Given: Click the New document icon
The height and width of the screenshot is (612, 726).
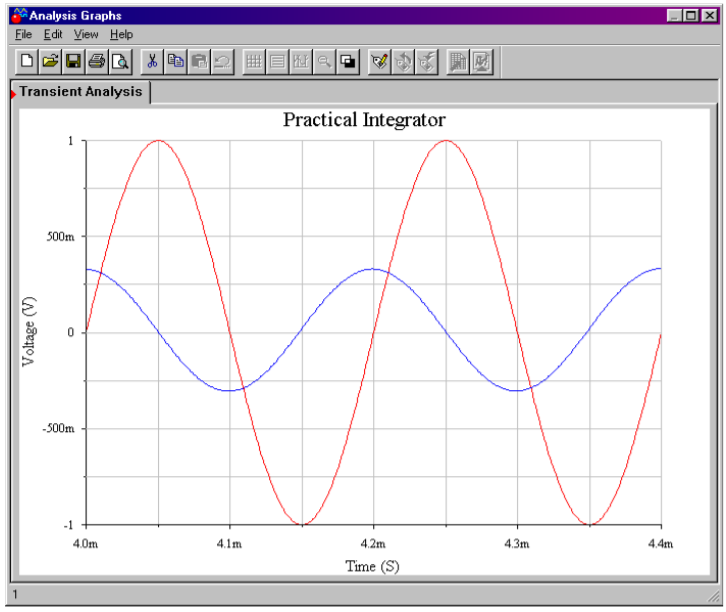Looking at the screenshot, I should pos(27,61).
